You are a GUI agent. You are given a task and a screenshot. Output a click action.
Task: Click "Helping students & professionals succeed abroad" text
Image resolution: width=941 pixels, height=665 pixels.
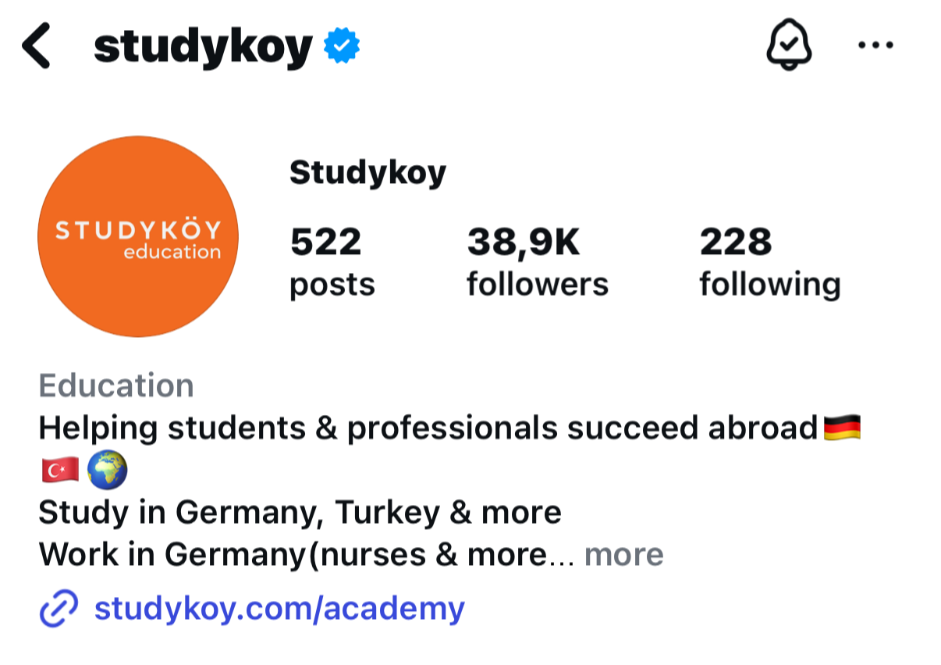[x=428, y=428]
